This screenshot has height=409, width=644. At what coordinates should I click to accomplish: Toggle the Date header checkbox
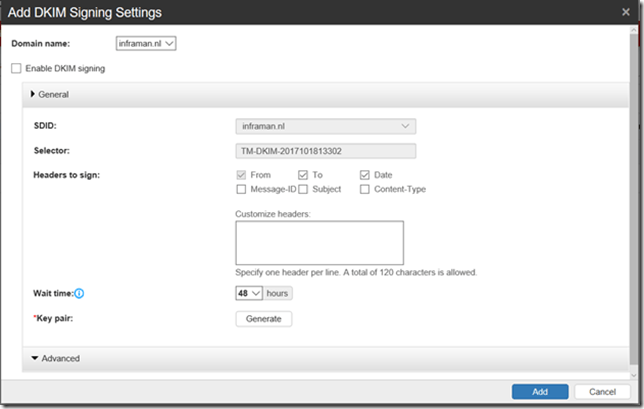pyautogui.click(x=365, y=175)
